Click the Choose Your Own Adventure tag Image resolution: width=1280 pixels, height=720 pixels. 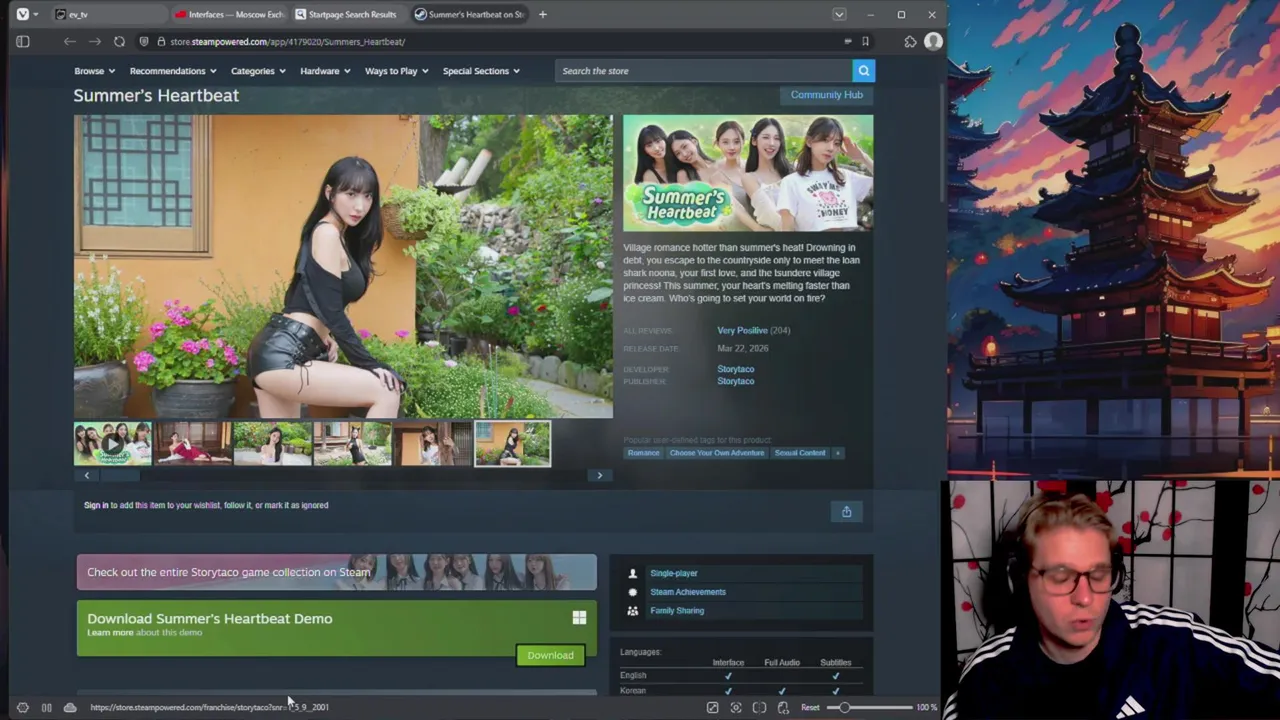pyautogui.click(x=717, y=453)
